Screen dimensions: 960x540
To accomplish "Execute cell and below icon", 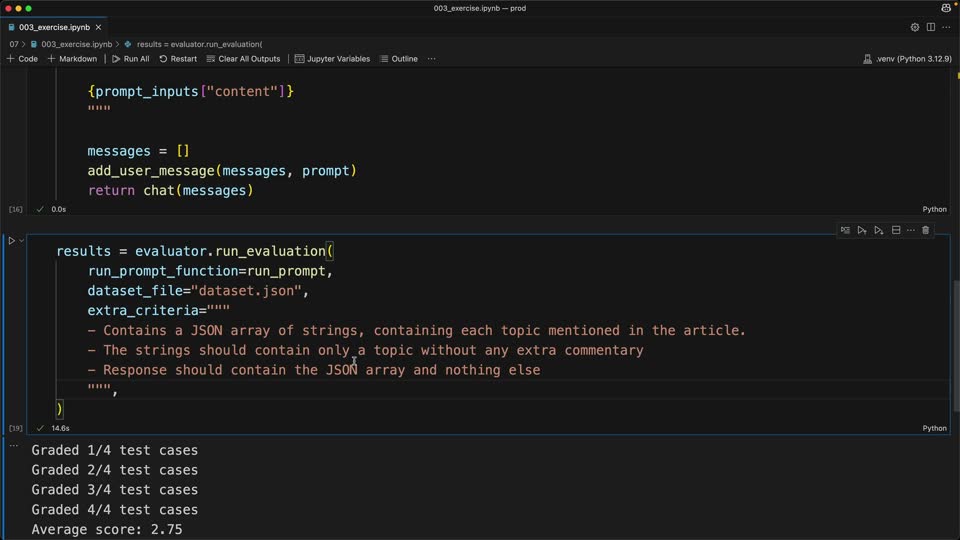I will pyautogui.click(x=879, y=230).
